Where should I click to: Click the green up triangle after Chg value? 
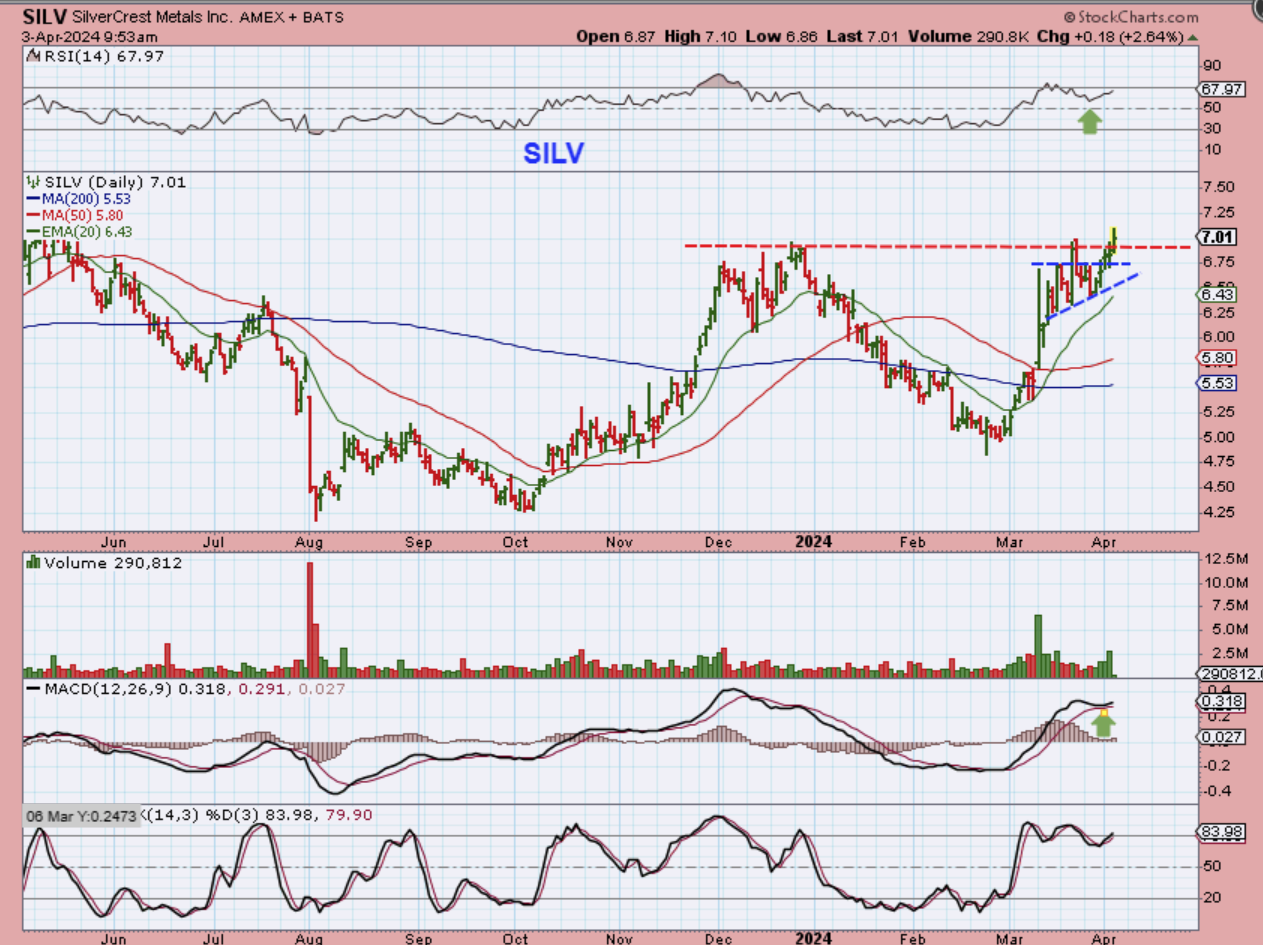click(1191, 36)
